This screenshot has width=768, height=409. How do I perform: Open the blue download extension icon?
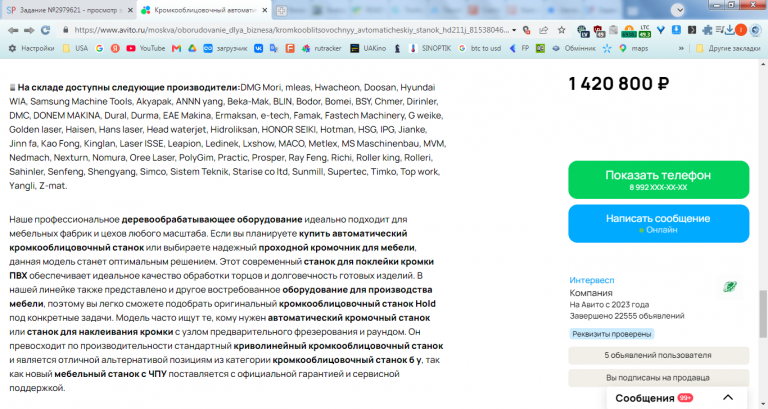coord(676,30)
